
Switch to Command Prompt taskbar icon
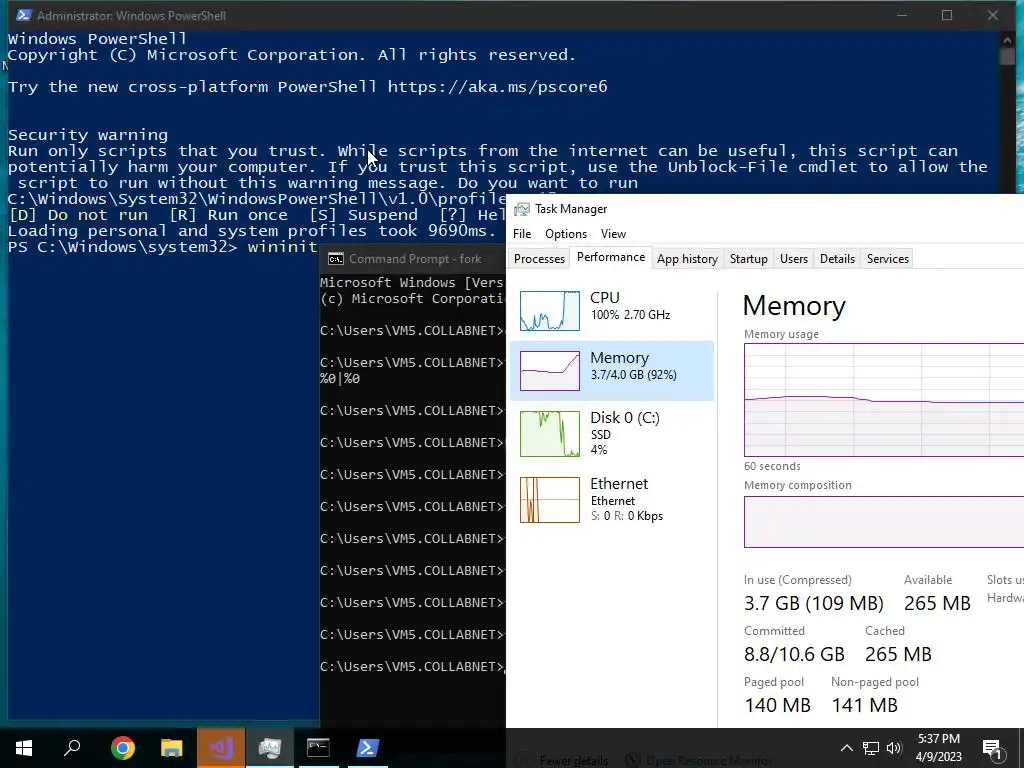point(318,747)
